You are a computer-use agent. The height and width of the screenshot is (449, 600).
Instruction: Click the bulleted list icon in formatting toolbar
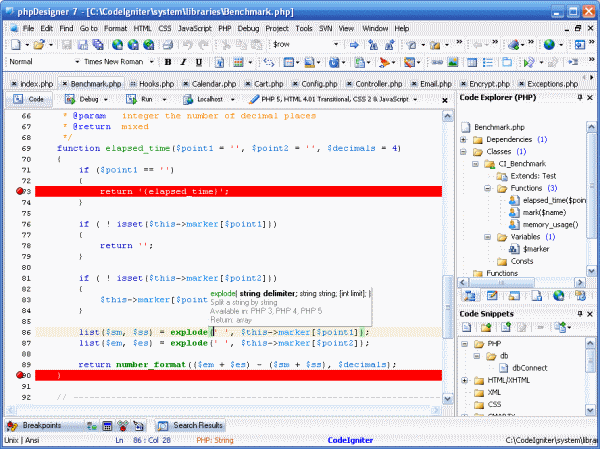pyautogui.click(x=488, y=62)
